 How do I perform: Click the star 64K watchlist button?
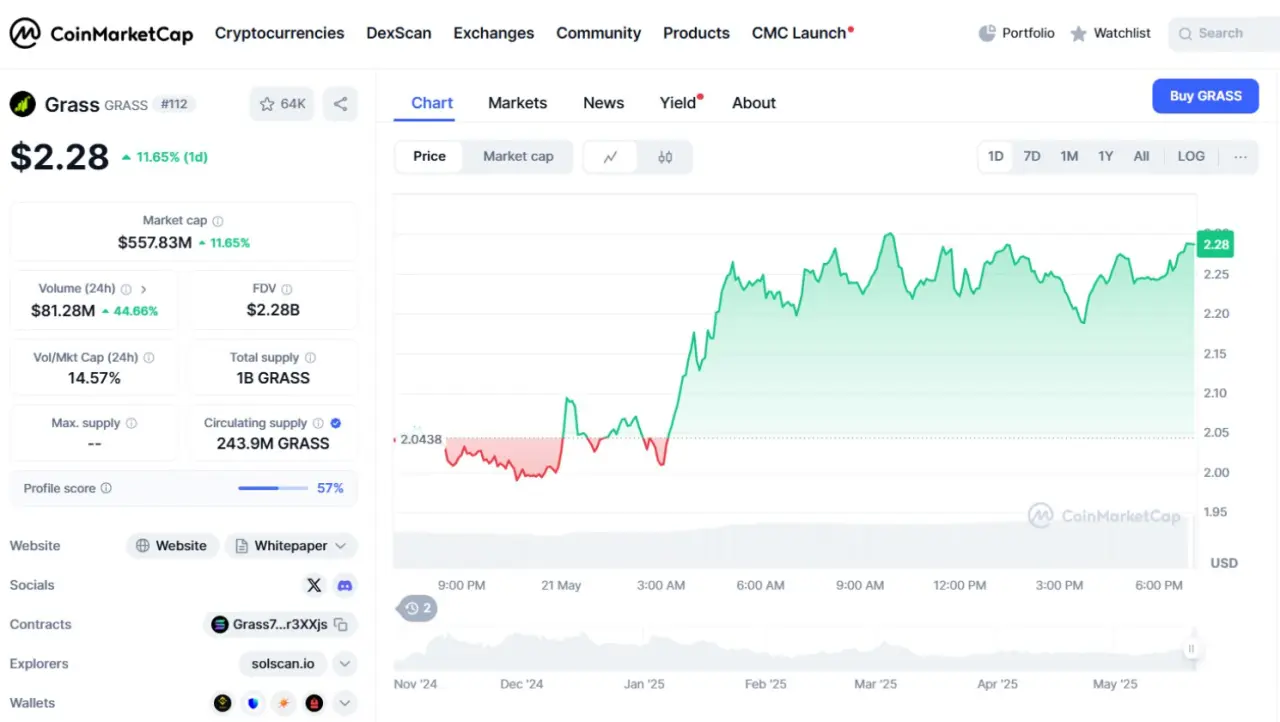(282, 104)
